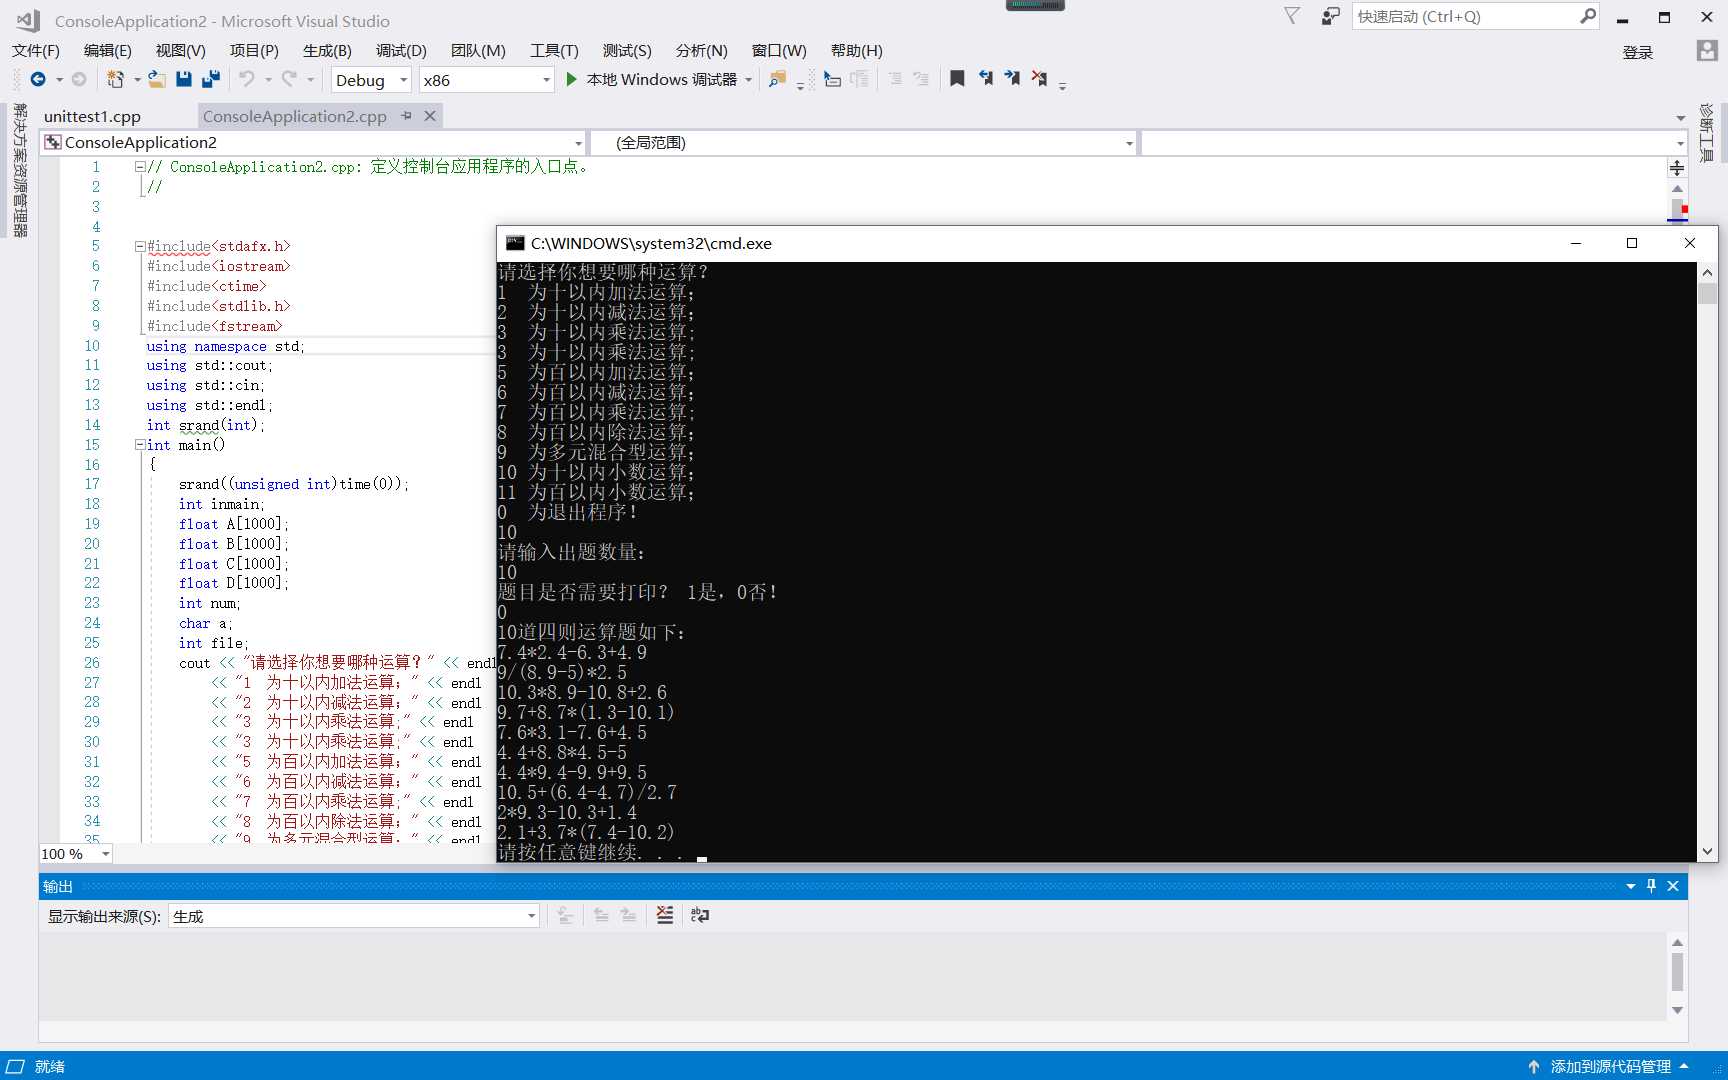The height and width of the screenshot is (1080, 1728).
Task: Collapse the #include block at line 5
Action: tap(140, 246)
